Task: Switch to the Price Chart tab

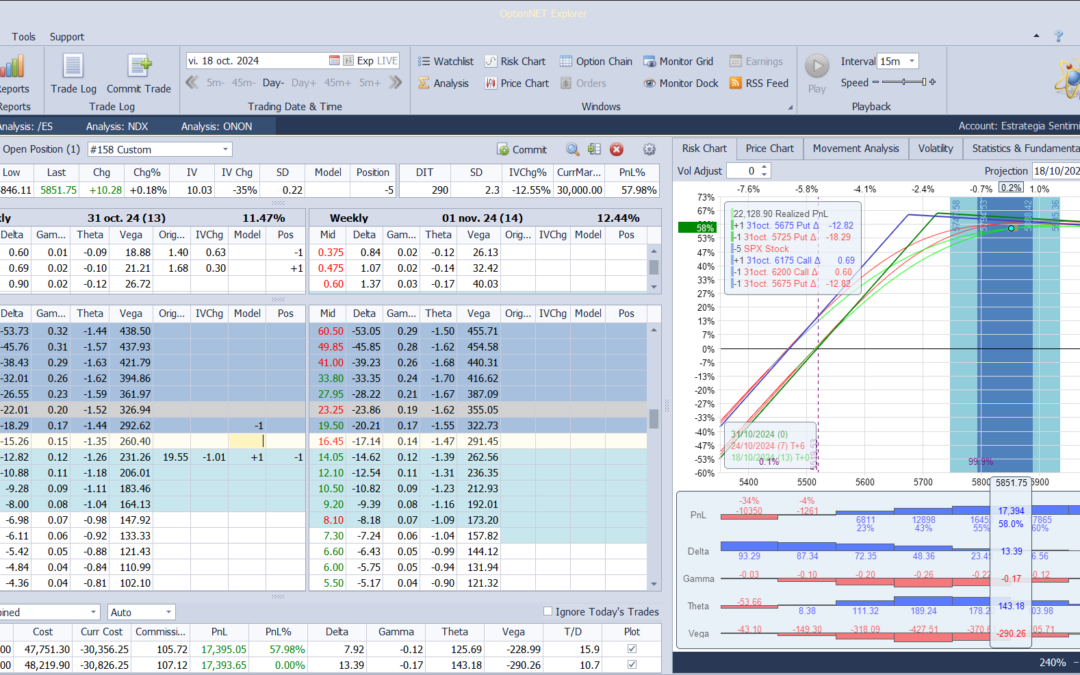Action: 769,148
